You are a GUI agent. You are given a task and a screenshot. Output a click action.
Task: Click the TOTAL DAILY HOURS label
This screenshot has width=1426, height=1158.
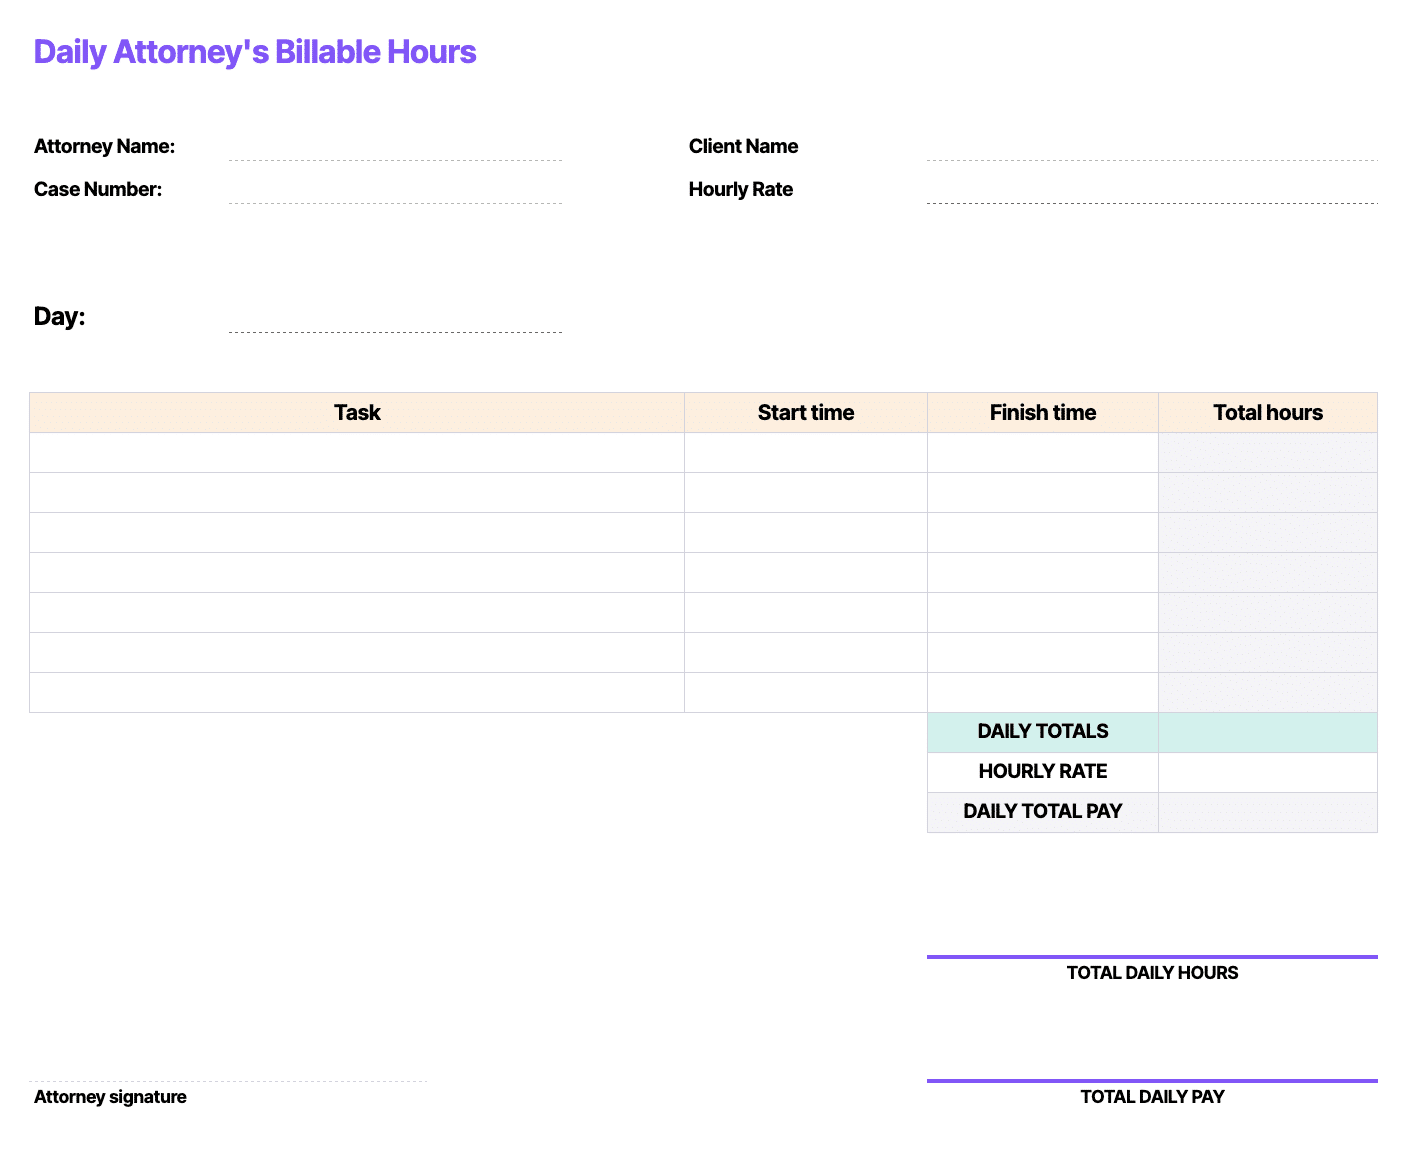[x=1152, y=973]
